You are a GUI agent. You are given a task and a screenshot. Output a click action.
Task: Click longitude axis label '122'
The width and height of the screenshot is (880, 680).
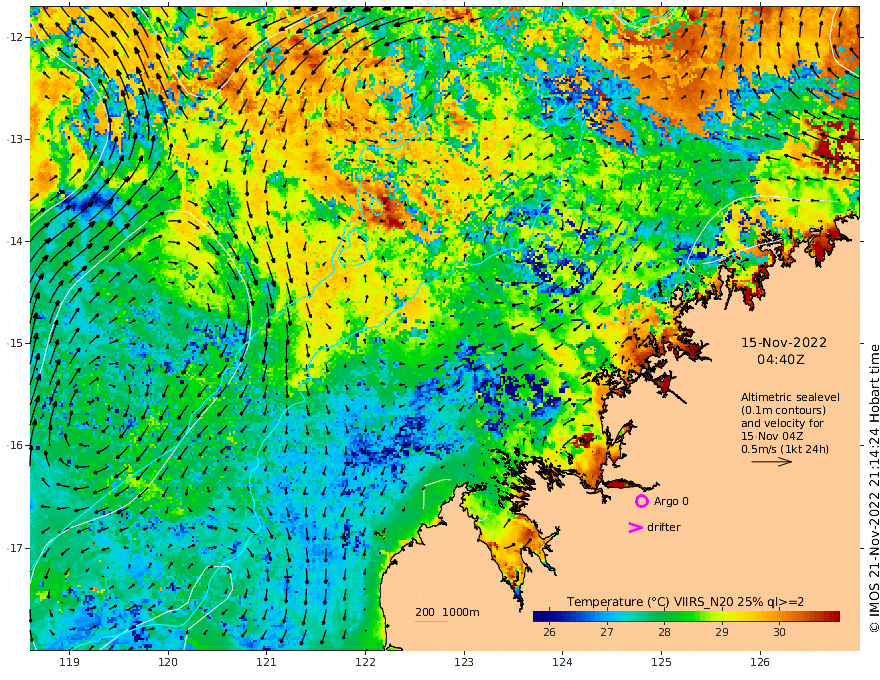tap(365, 663)
